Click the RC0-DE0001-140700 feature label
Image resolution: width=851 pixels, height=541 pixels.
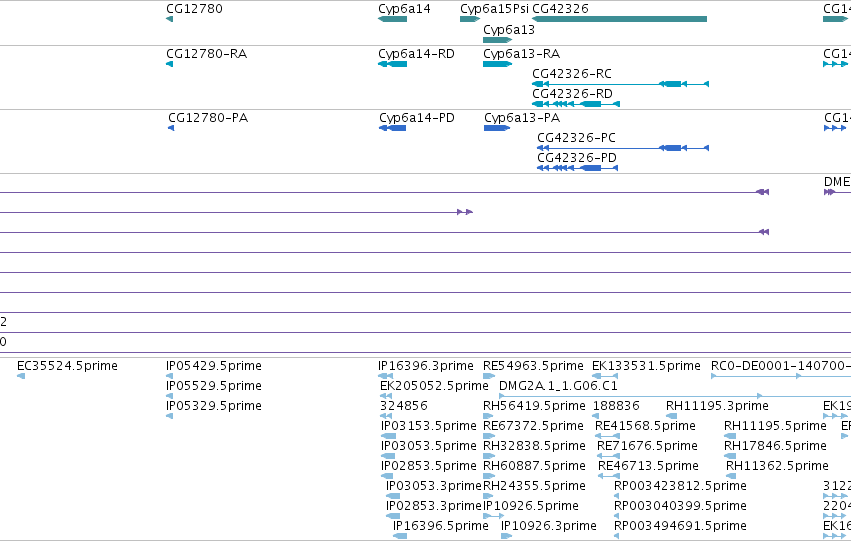[x=781, y=366]
